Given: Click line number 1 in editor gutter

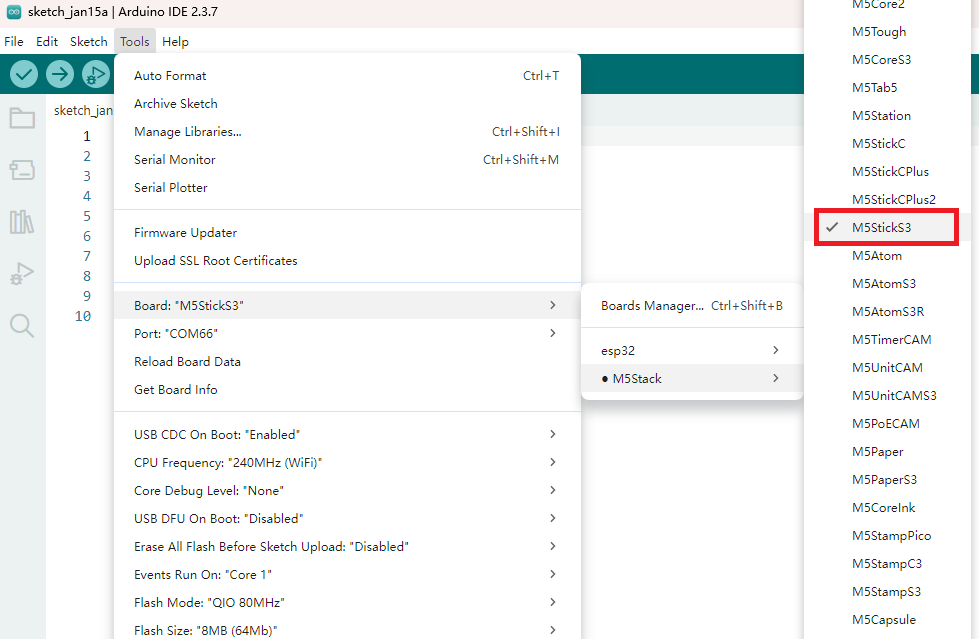Looking at the screenshot, I should pos(86,136).
